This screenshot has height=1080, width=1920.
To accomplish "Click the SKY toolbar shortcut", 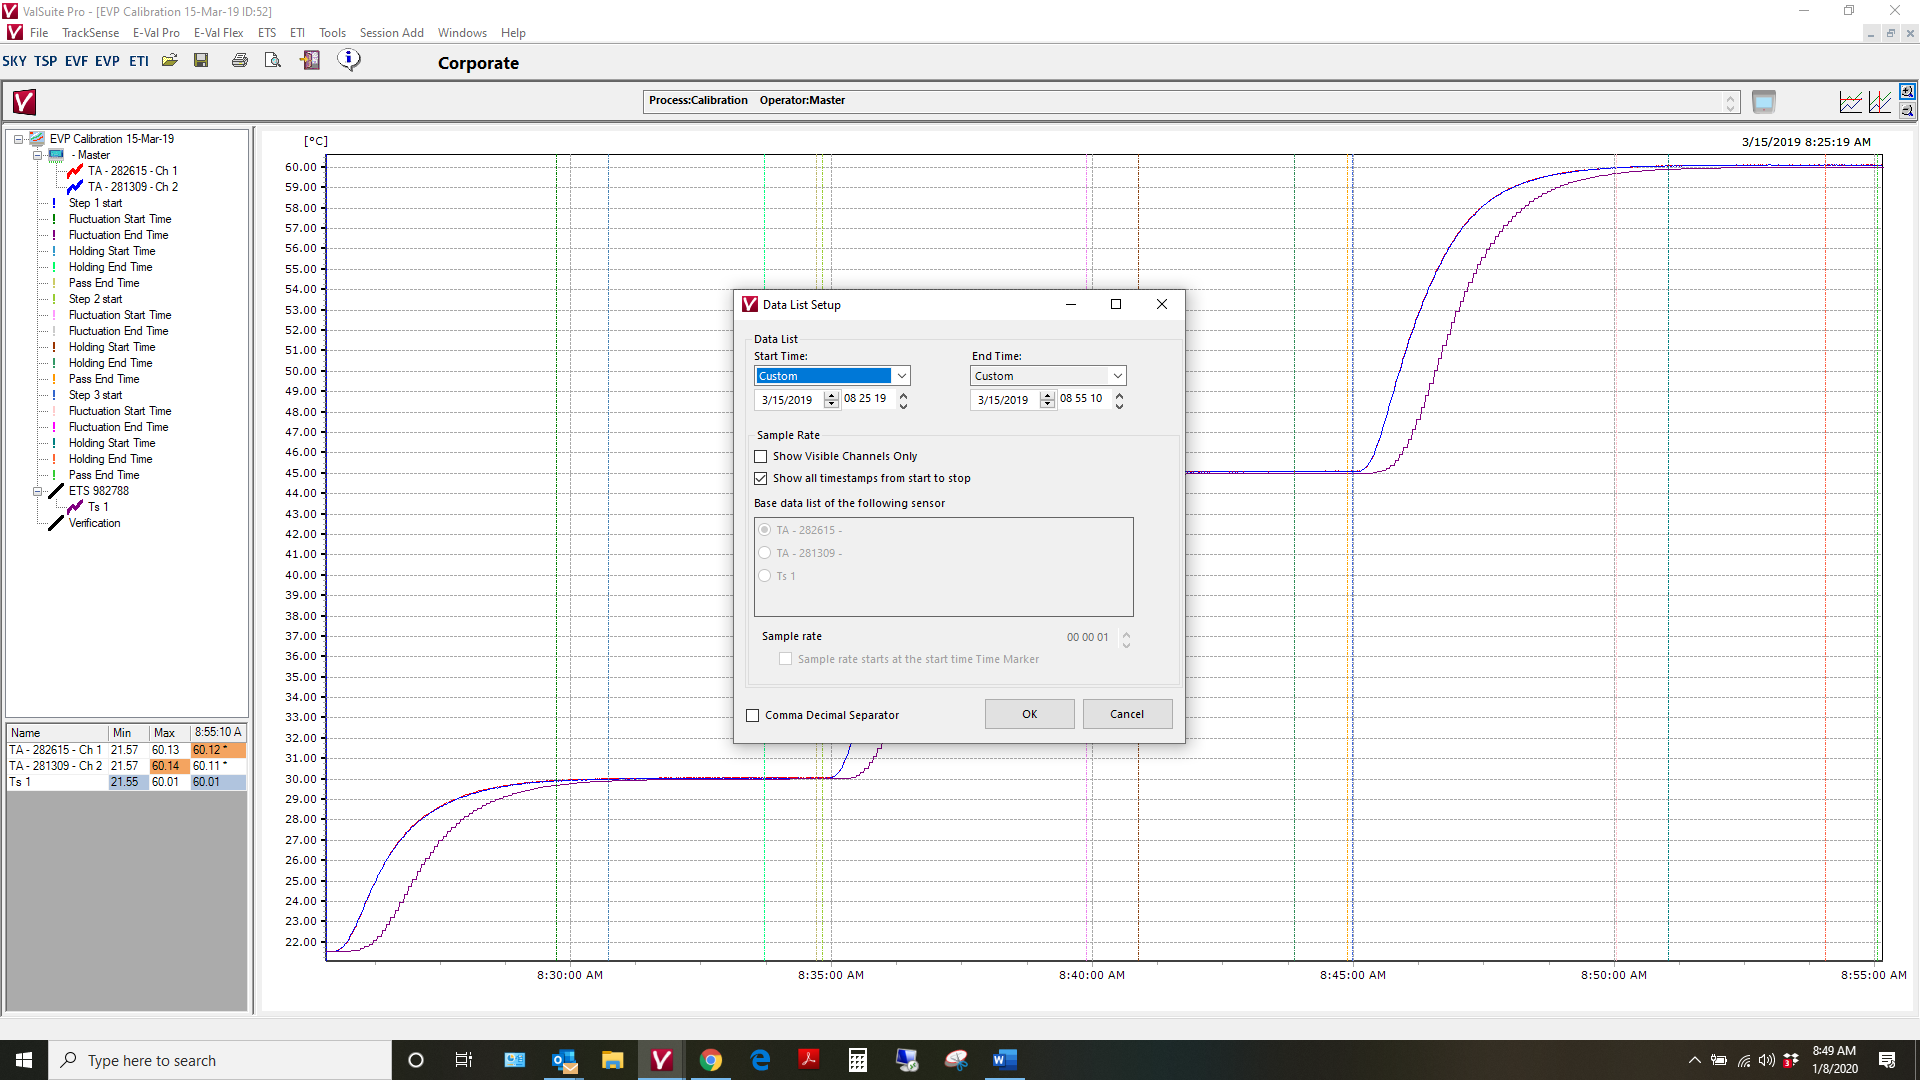I will [x=15, y=61].
